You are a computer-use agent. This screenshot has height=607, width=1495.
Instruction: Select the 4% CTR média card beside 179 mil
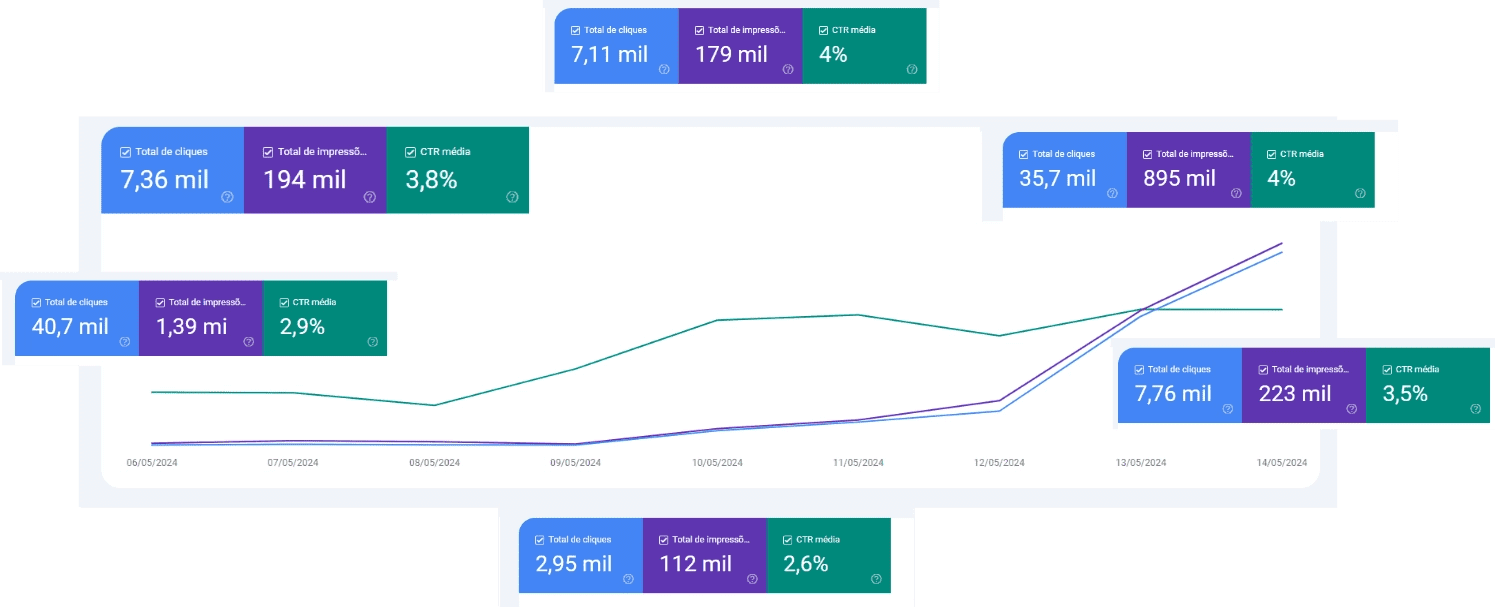point(864,46)
